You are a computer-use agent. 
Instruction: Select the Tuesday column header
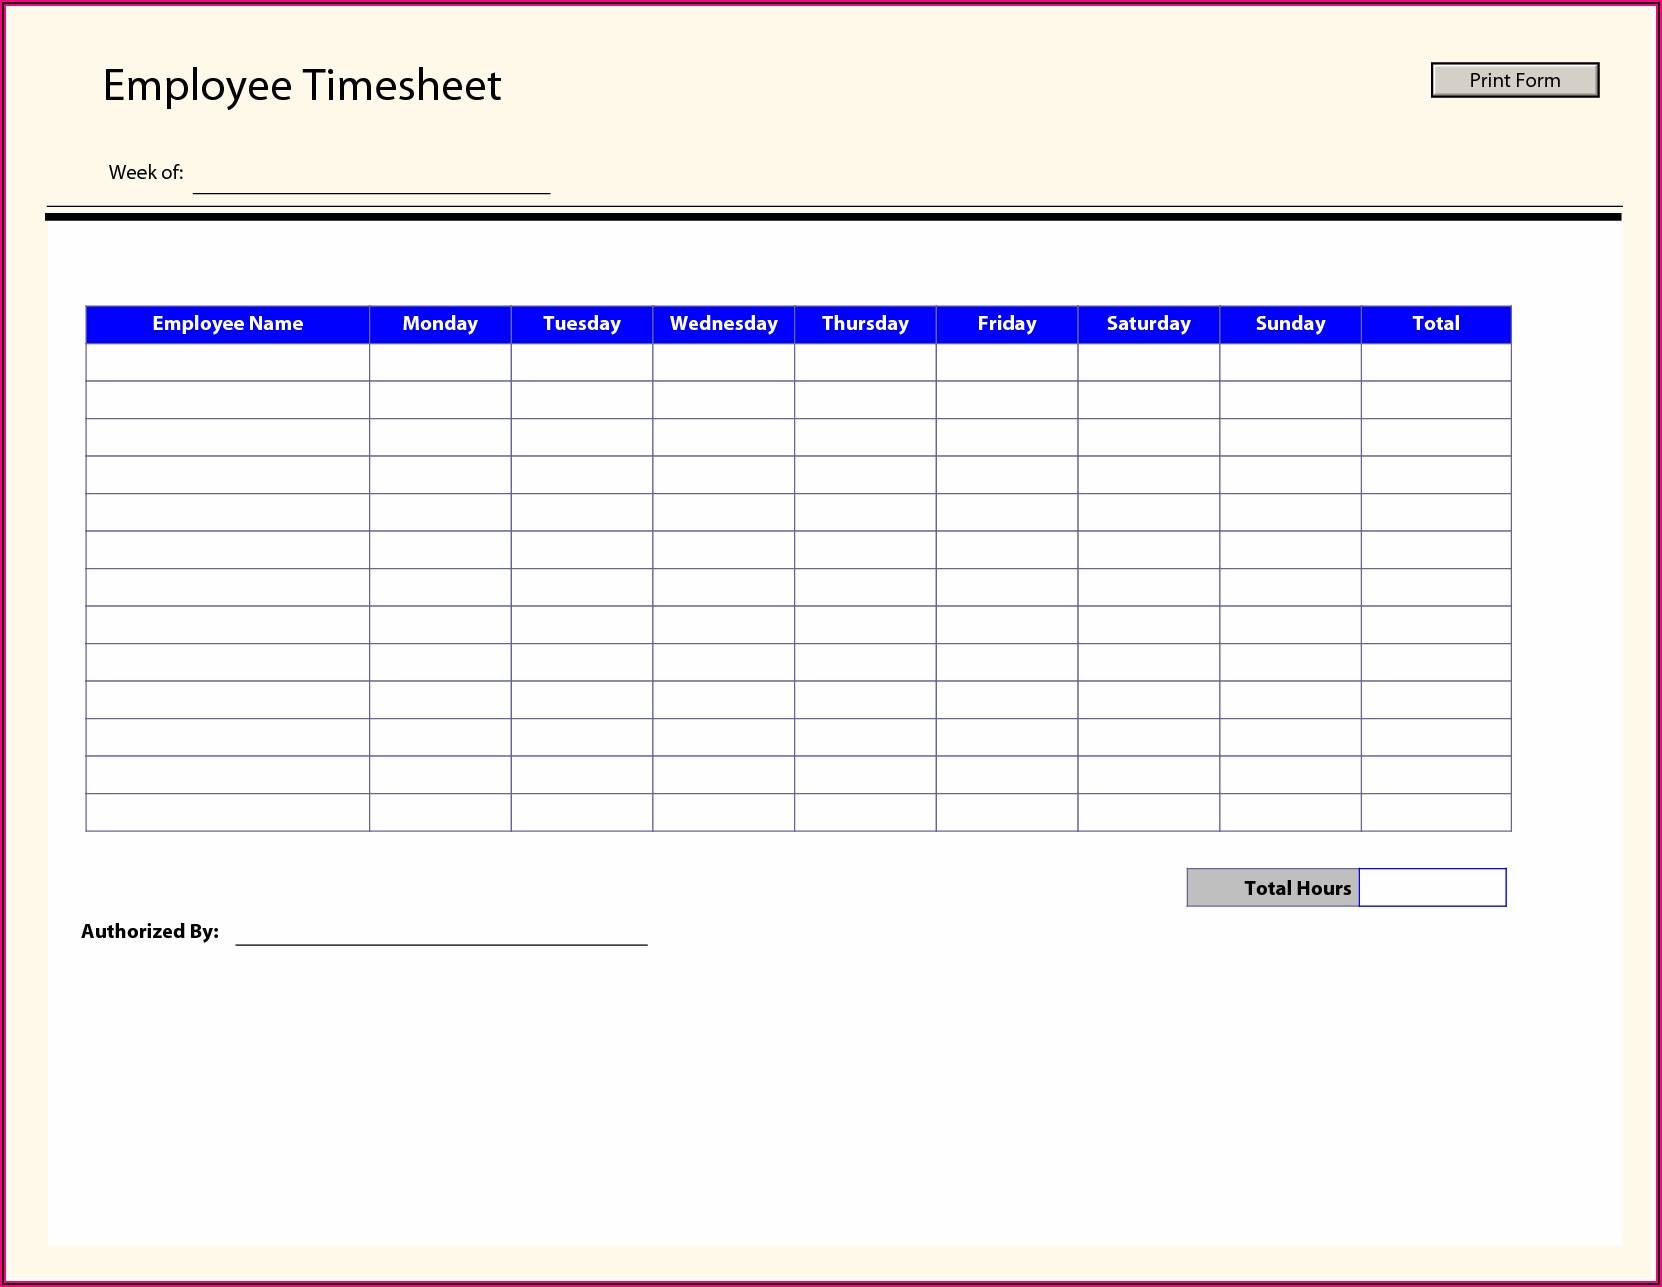click(x=581, y=324)
